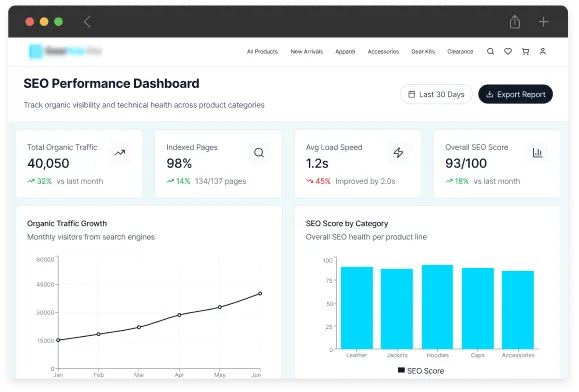Open Accessories in the navbar
Viewport: 579px width, 392px height.
point(383,52)
